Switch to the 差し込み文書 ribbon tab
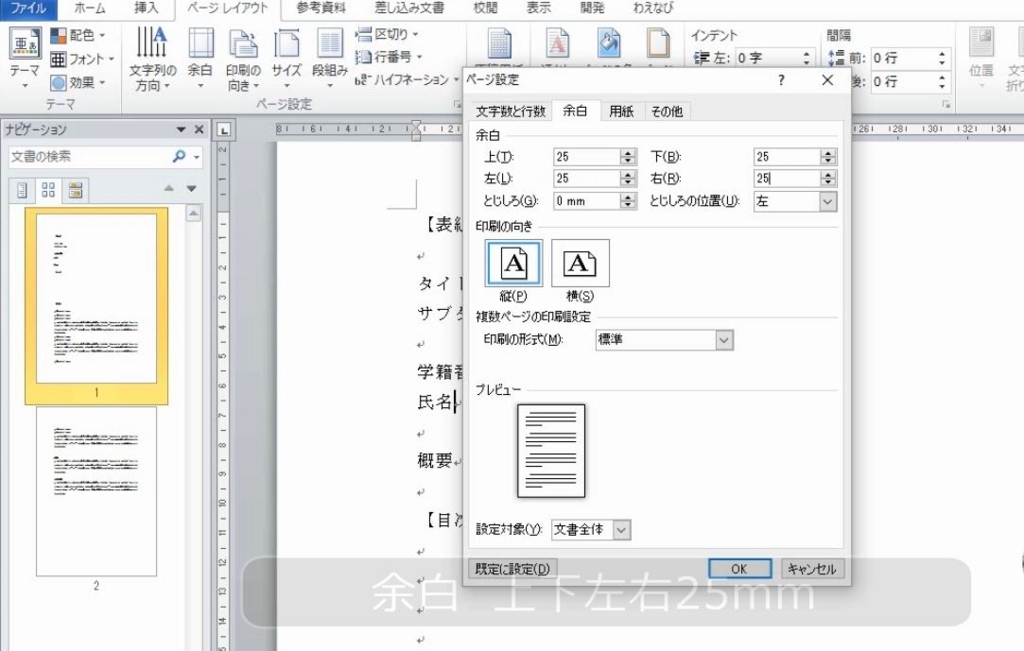Screen dimensions: 1024x651 coord(409,8)
